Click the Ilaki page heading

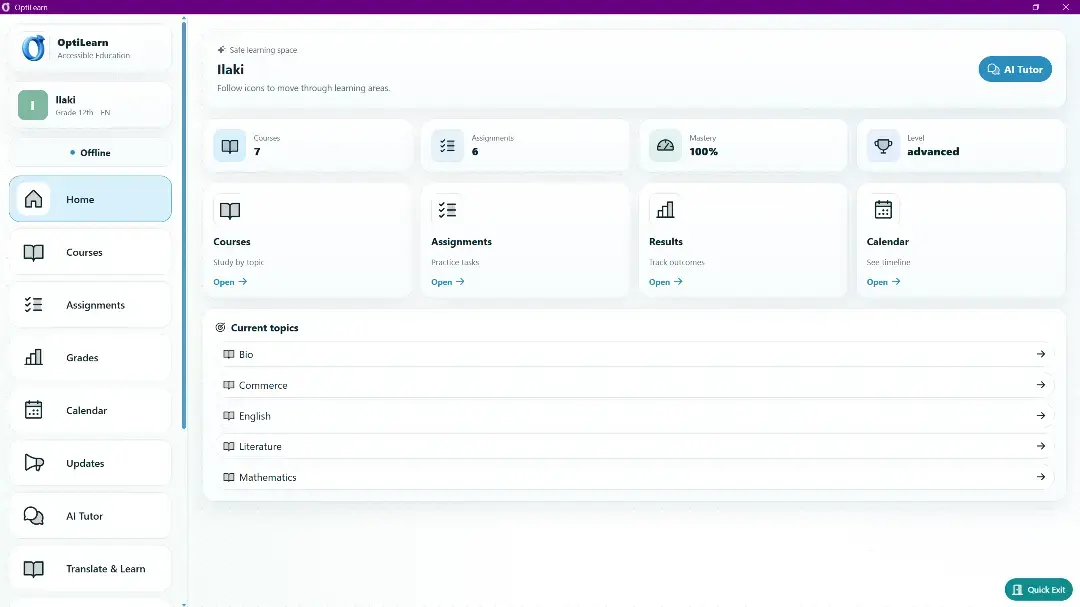pyautogui.click(x=230, y=69)
